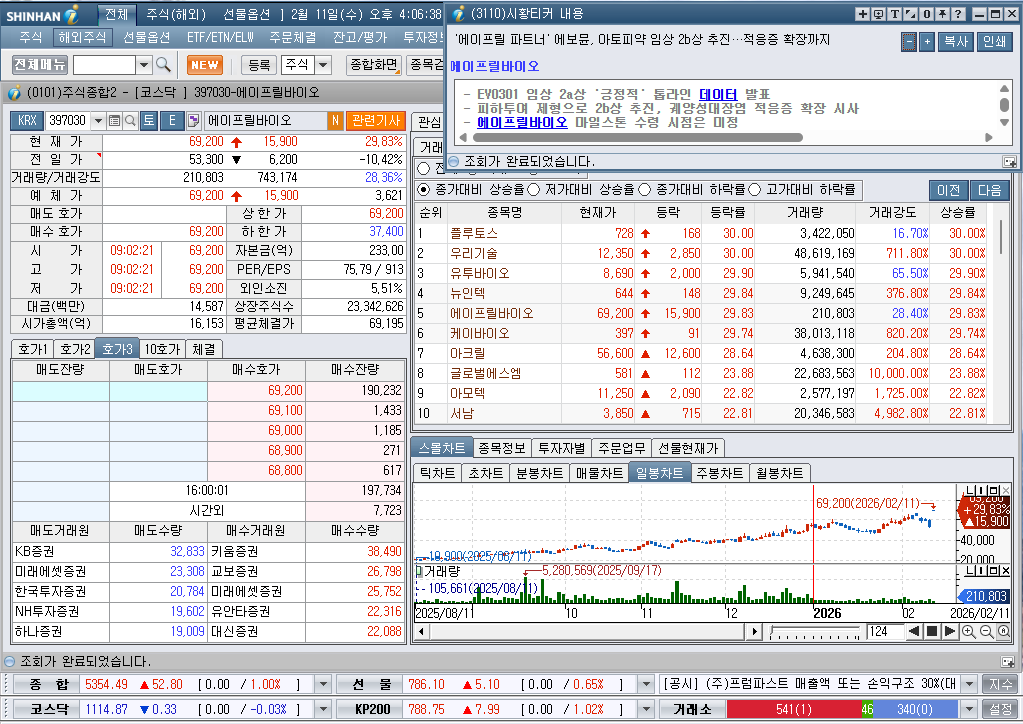Click the 복사 copy button in news window
This screenshot has width=1023, height=724.
point(956,42)
